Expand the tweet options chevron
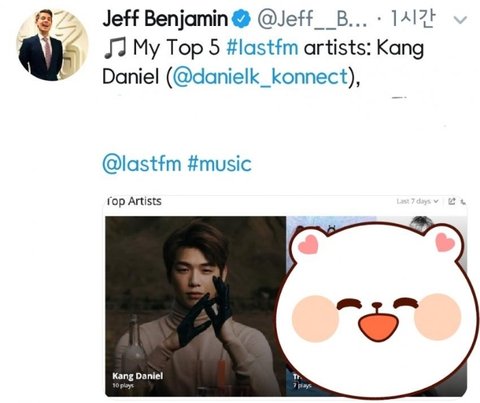 click(460, 20)
